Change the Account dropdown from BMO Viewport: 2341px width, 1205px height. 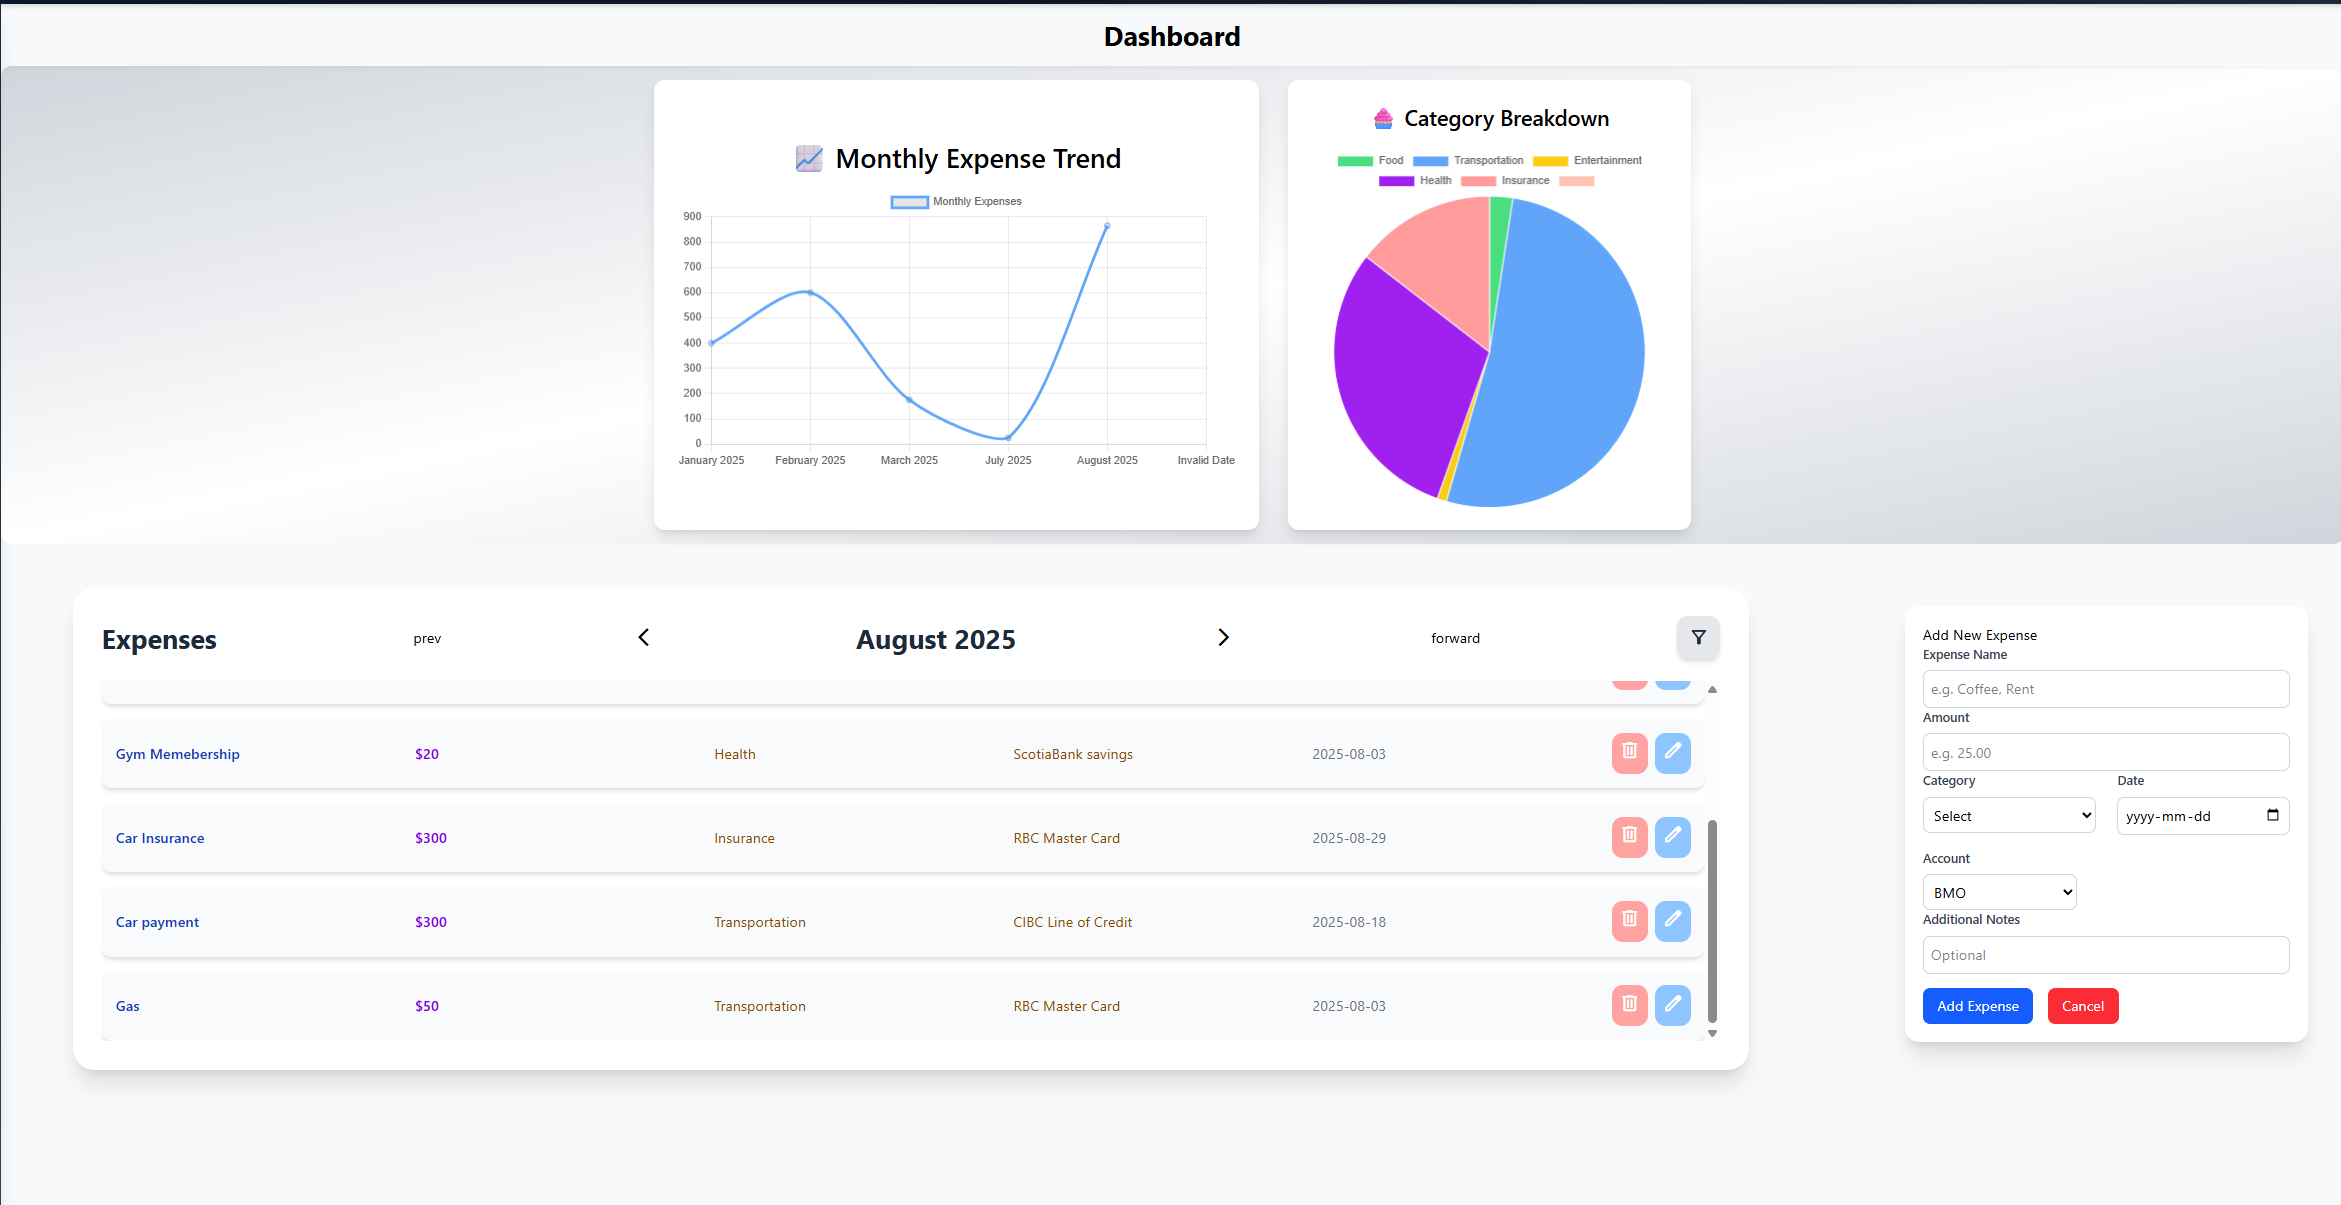[x=1999, y=891]
